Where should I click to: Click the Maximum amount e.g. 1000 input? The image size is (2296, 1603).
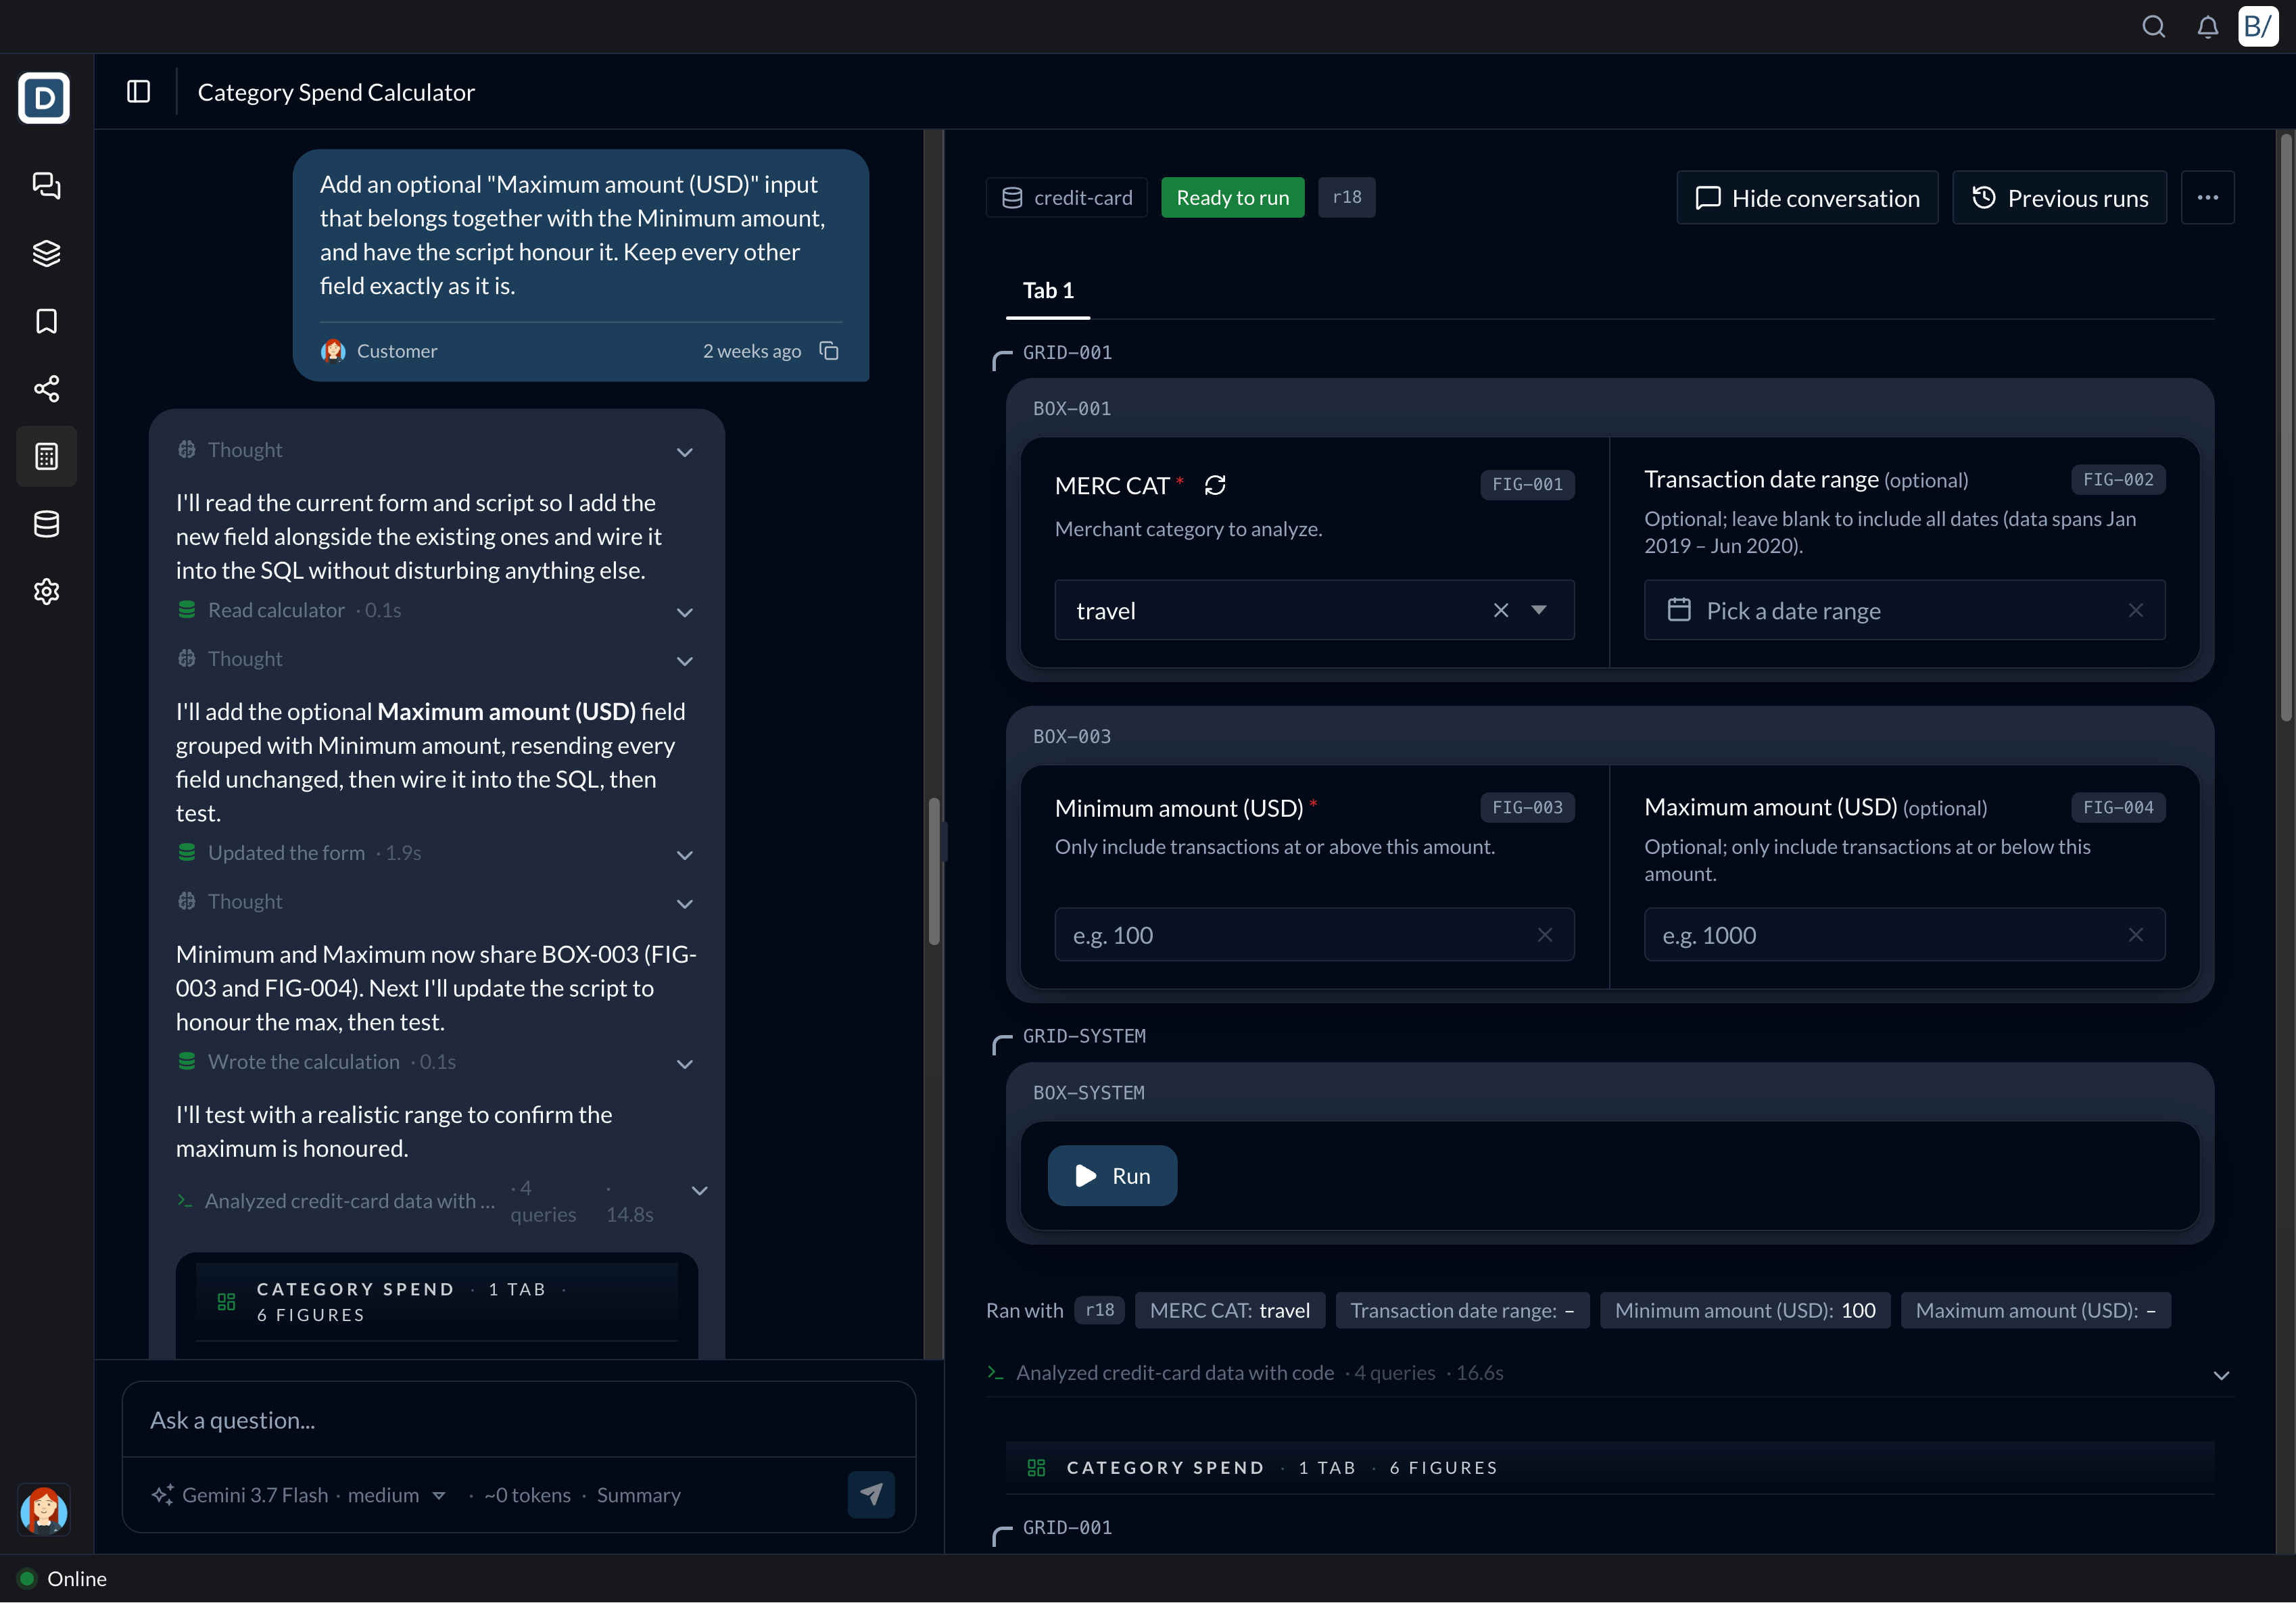tap(1904, 935)
